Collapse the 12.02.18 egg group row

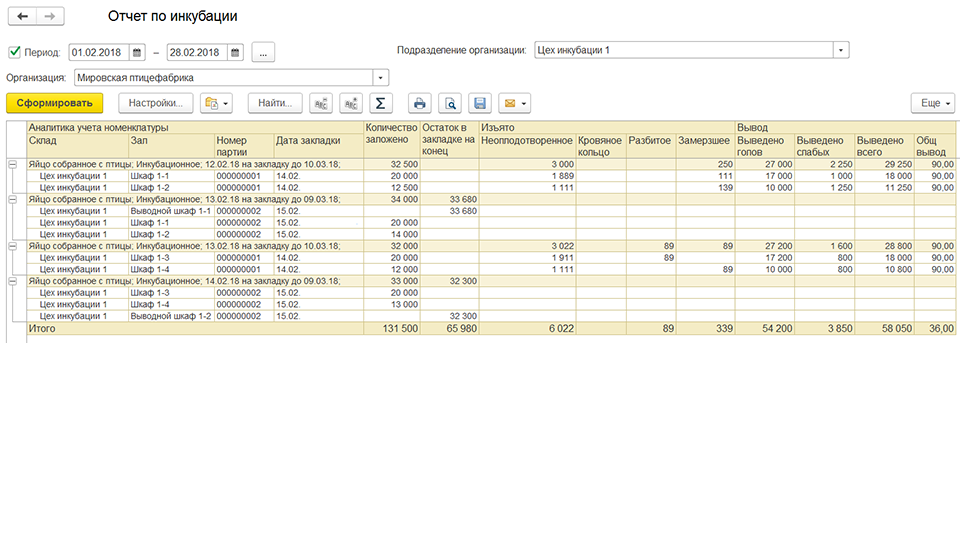tap(12, 165)
